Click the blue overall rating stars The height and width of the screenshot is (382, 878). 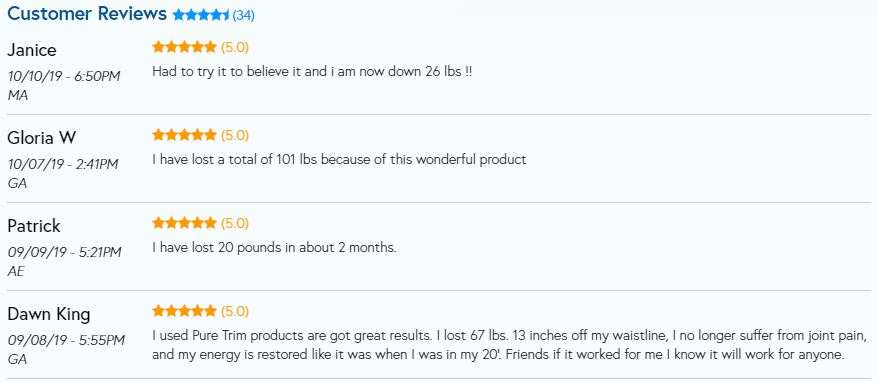201,15
